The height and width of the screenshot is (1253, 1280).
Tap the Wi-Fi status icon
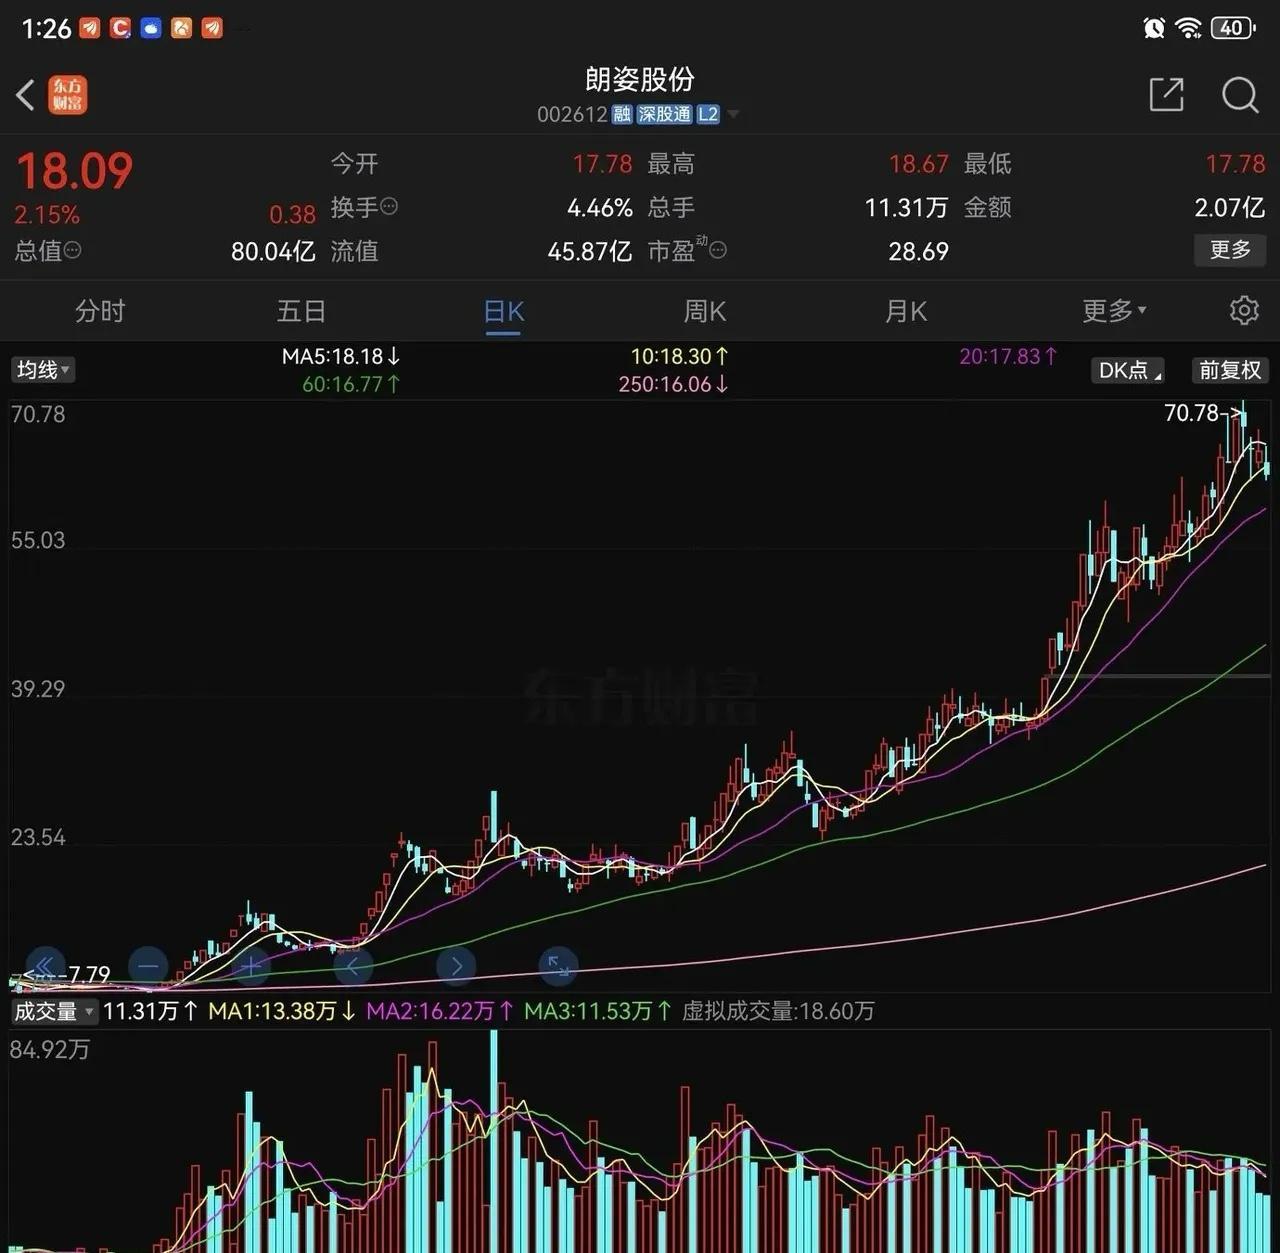click(1188, 28)
